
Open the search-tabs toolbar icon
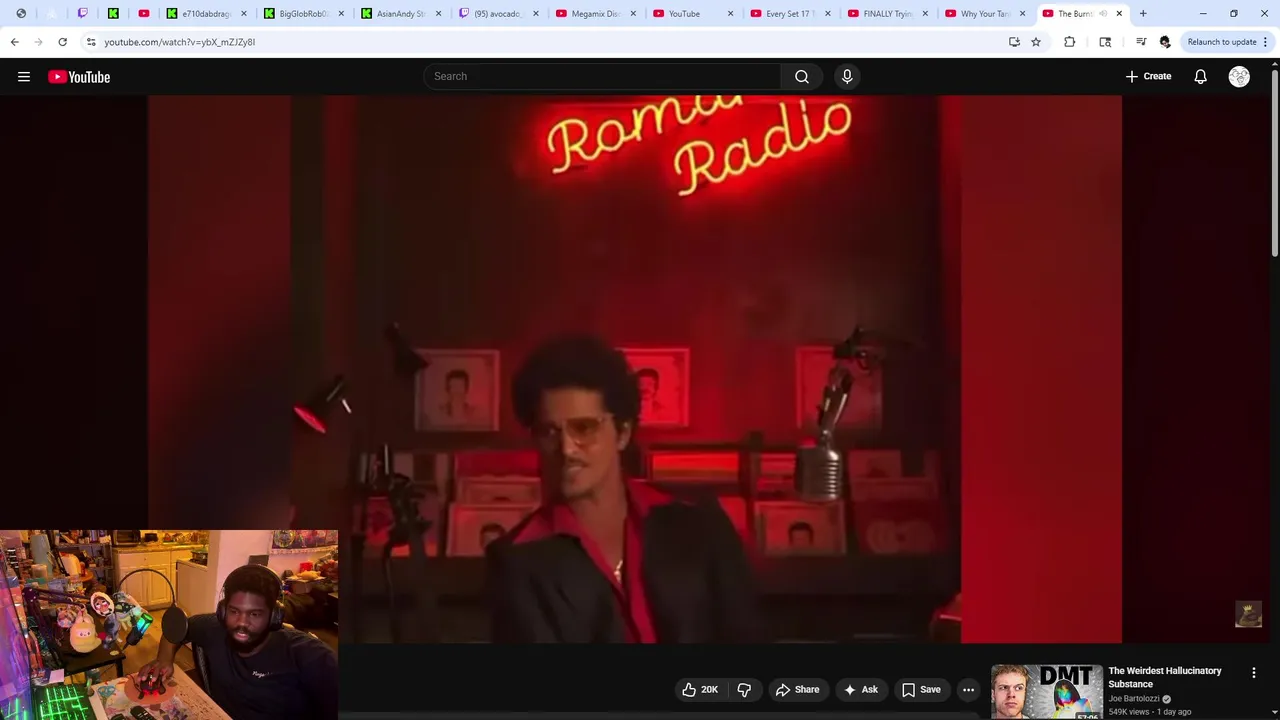1105,42
